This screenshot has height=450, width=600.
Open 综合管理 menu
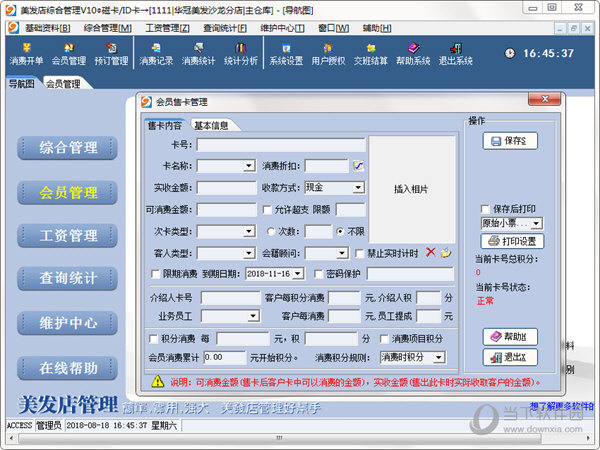coord(108,28)
